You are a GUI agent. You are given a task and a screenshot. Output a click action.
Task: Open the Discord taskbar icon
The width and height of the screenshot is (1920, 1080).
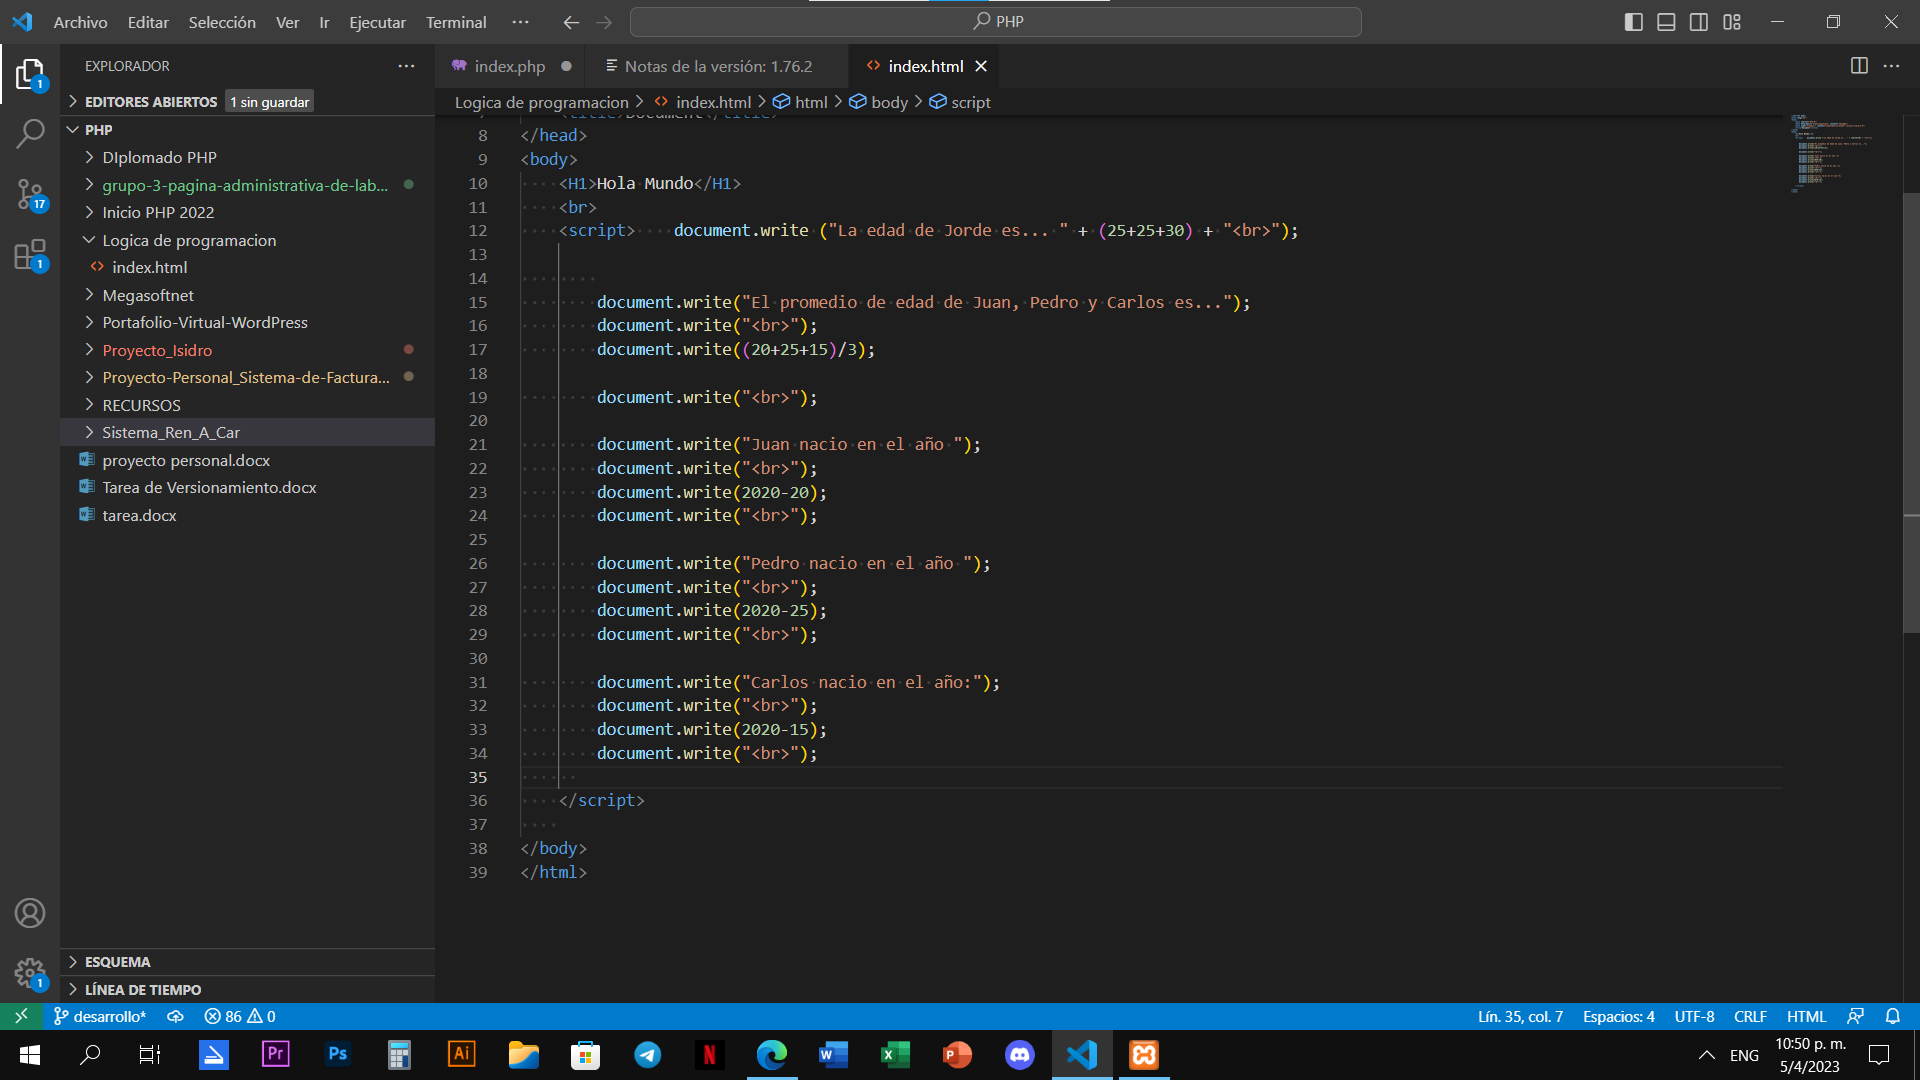click(1020, 1055)
